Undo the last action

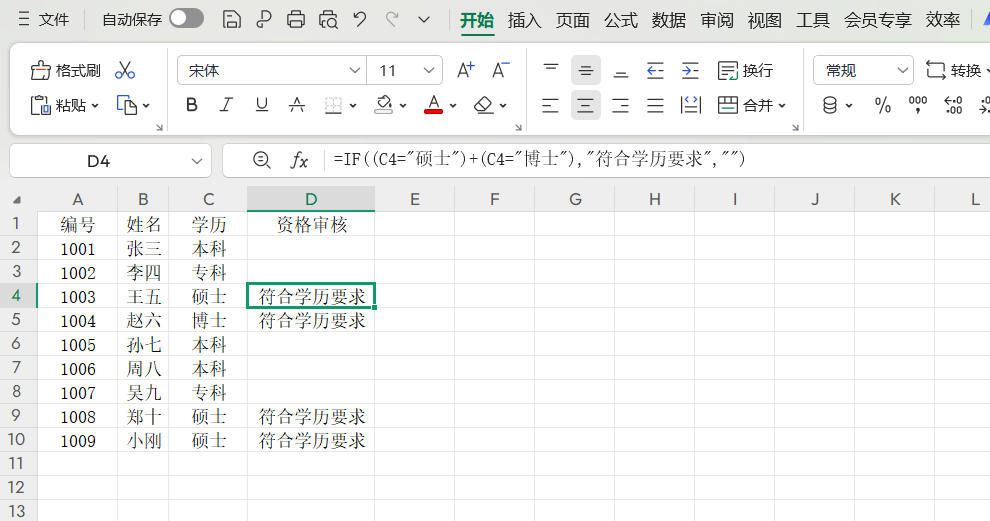coord(360,19)
